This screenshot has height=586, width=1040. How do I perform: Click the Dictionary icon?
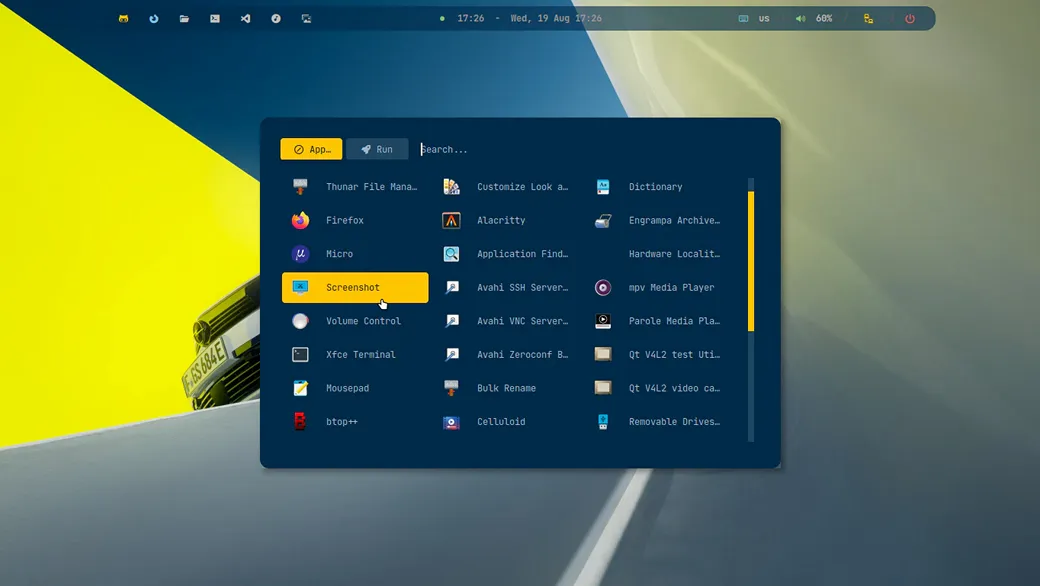tap(603, 187)
